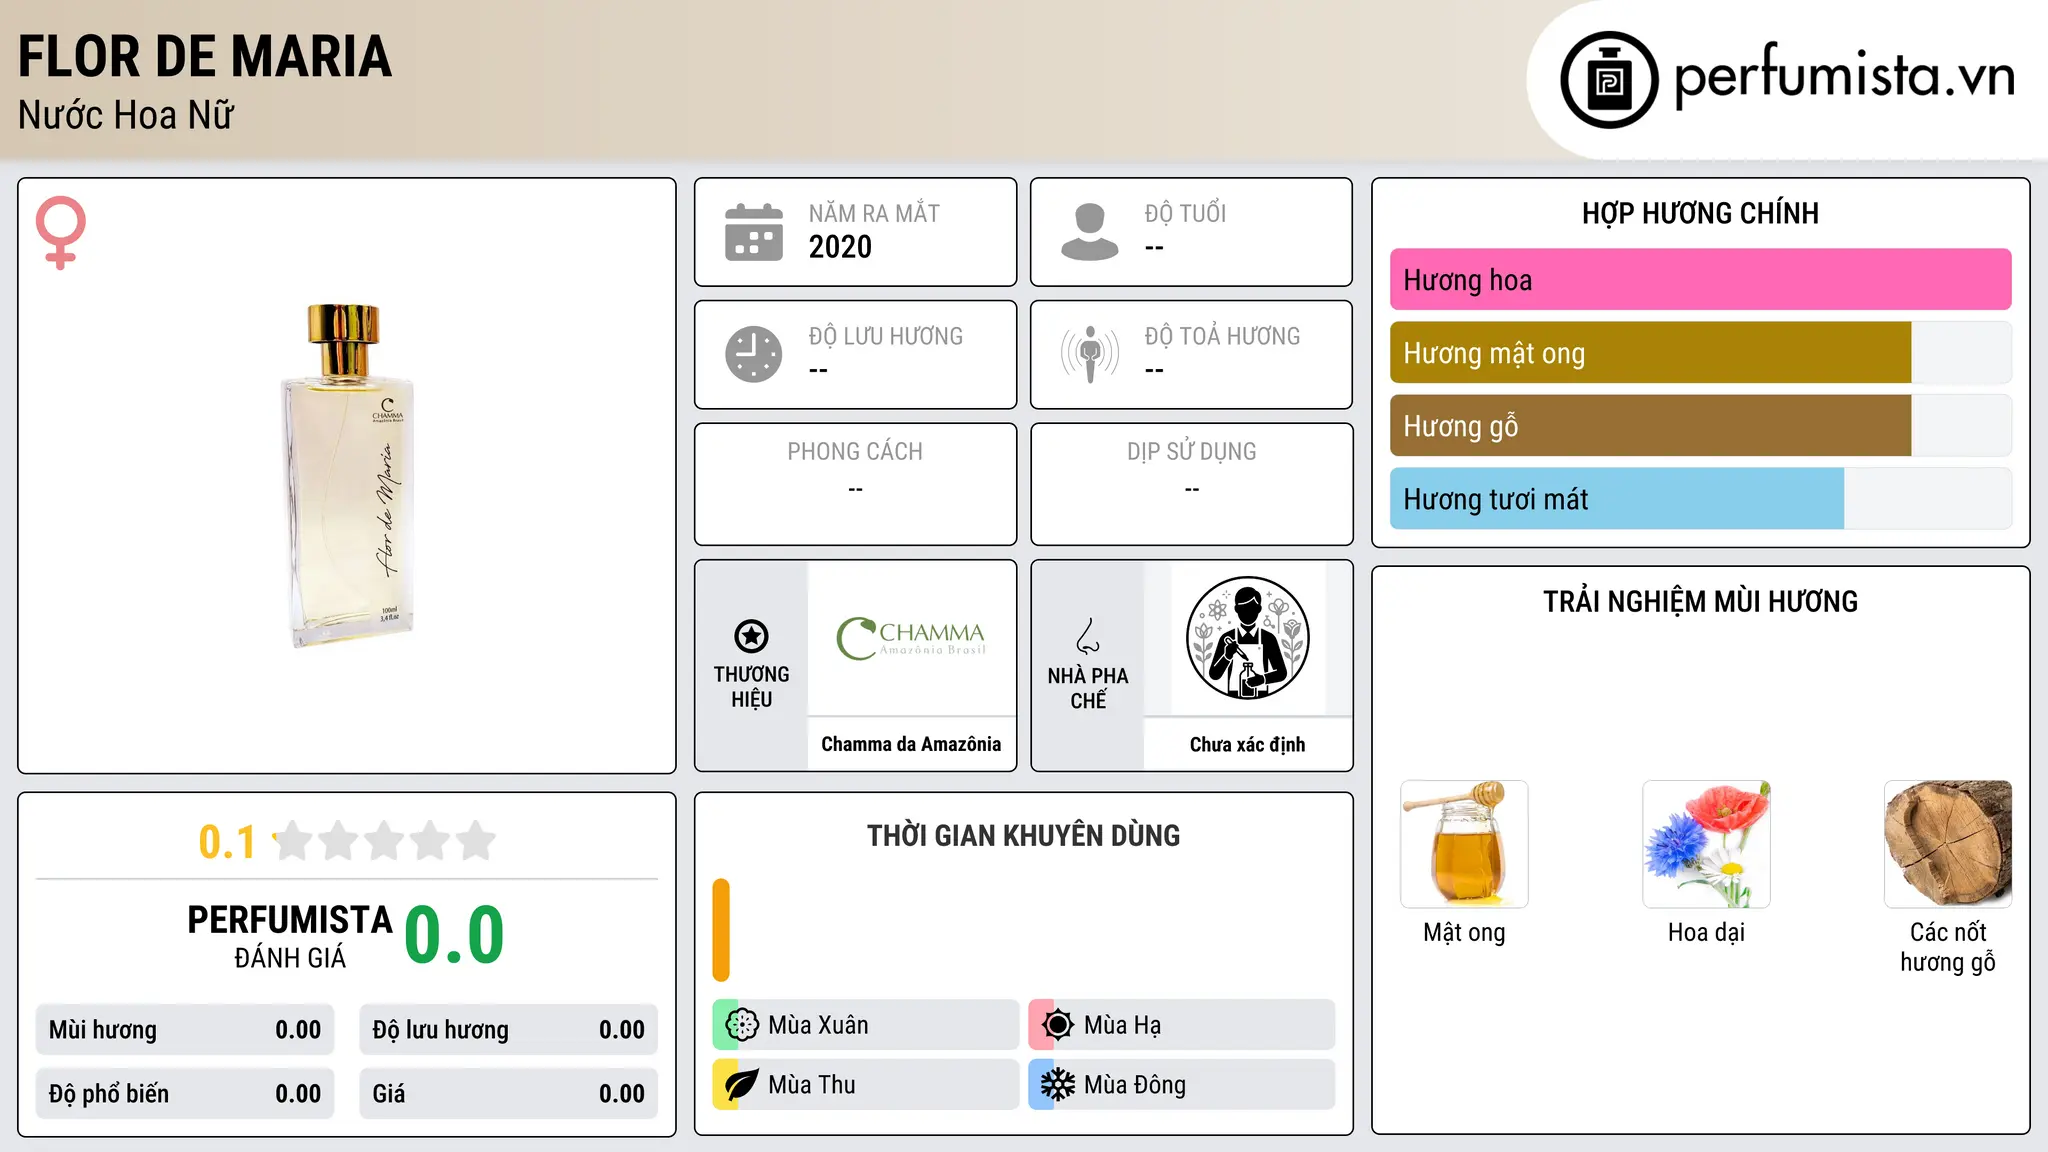Click the PHONG CÁCH label
Viewport: 2048px width, 1152px height.
coord(855,452)
